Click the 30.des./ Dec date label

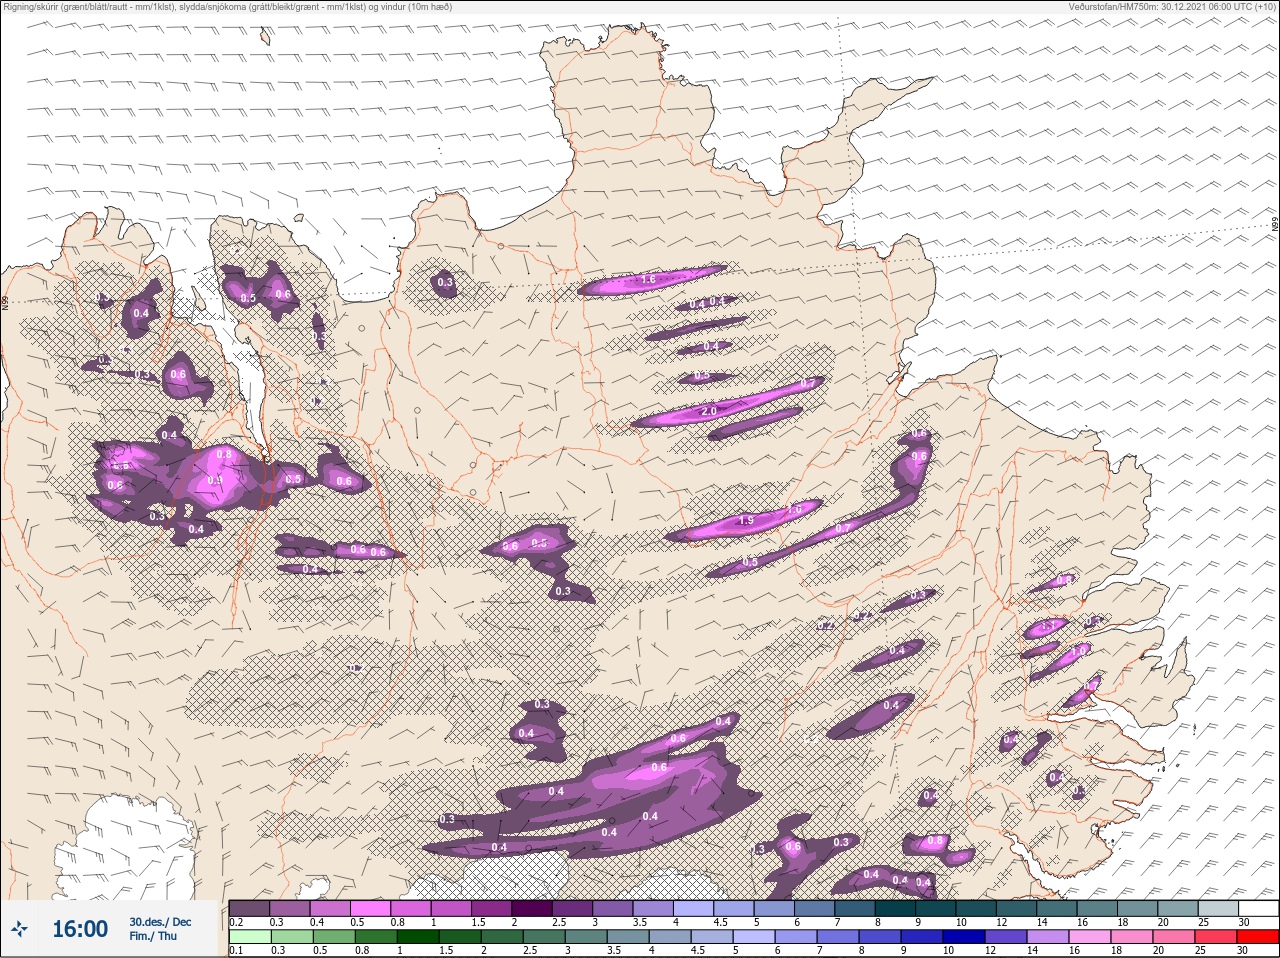[160, 922]
